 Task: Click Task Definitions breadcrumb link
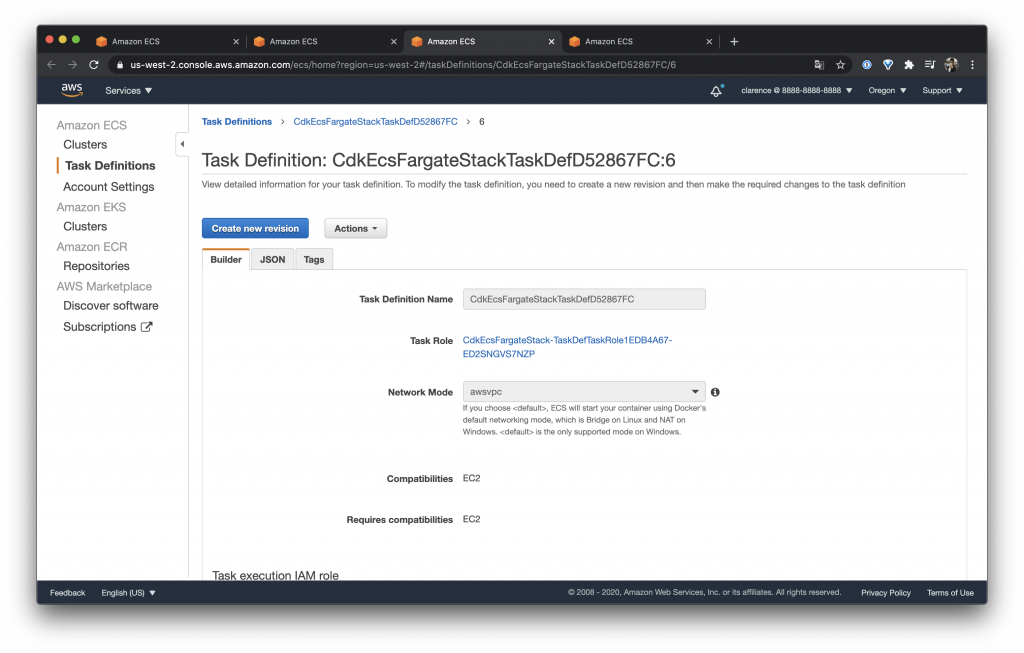point(236,121)
